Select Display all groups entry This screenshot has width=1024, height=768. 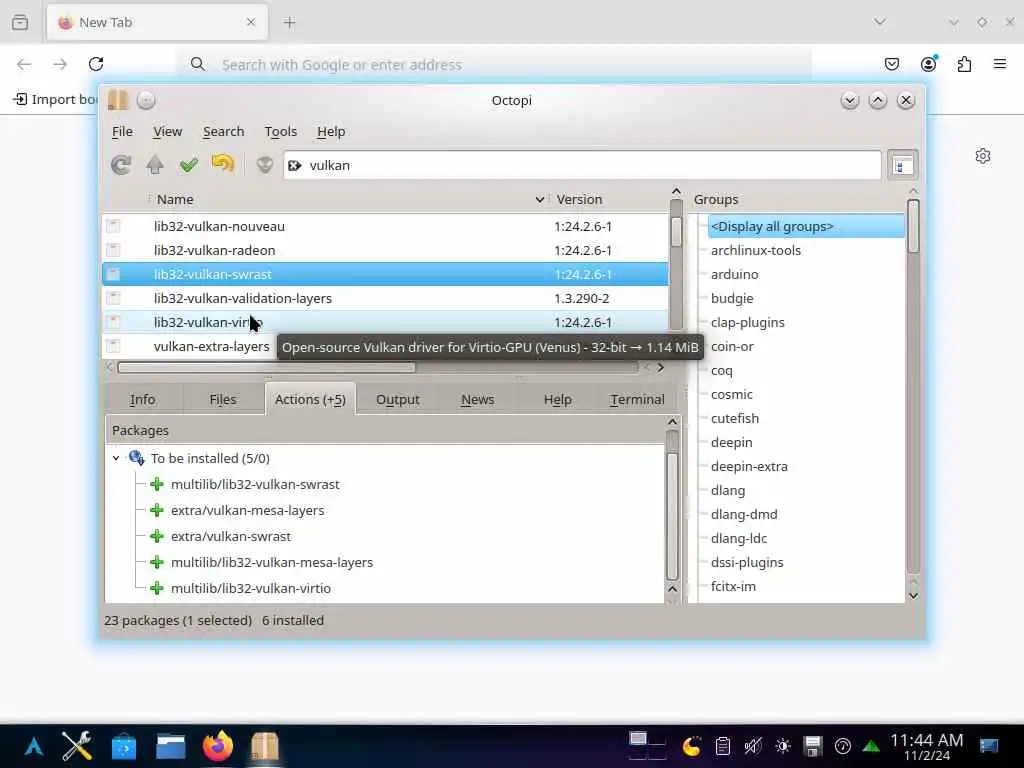(x=806, y=226)
